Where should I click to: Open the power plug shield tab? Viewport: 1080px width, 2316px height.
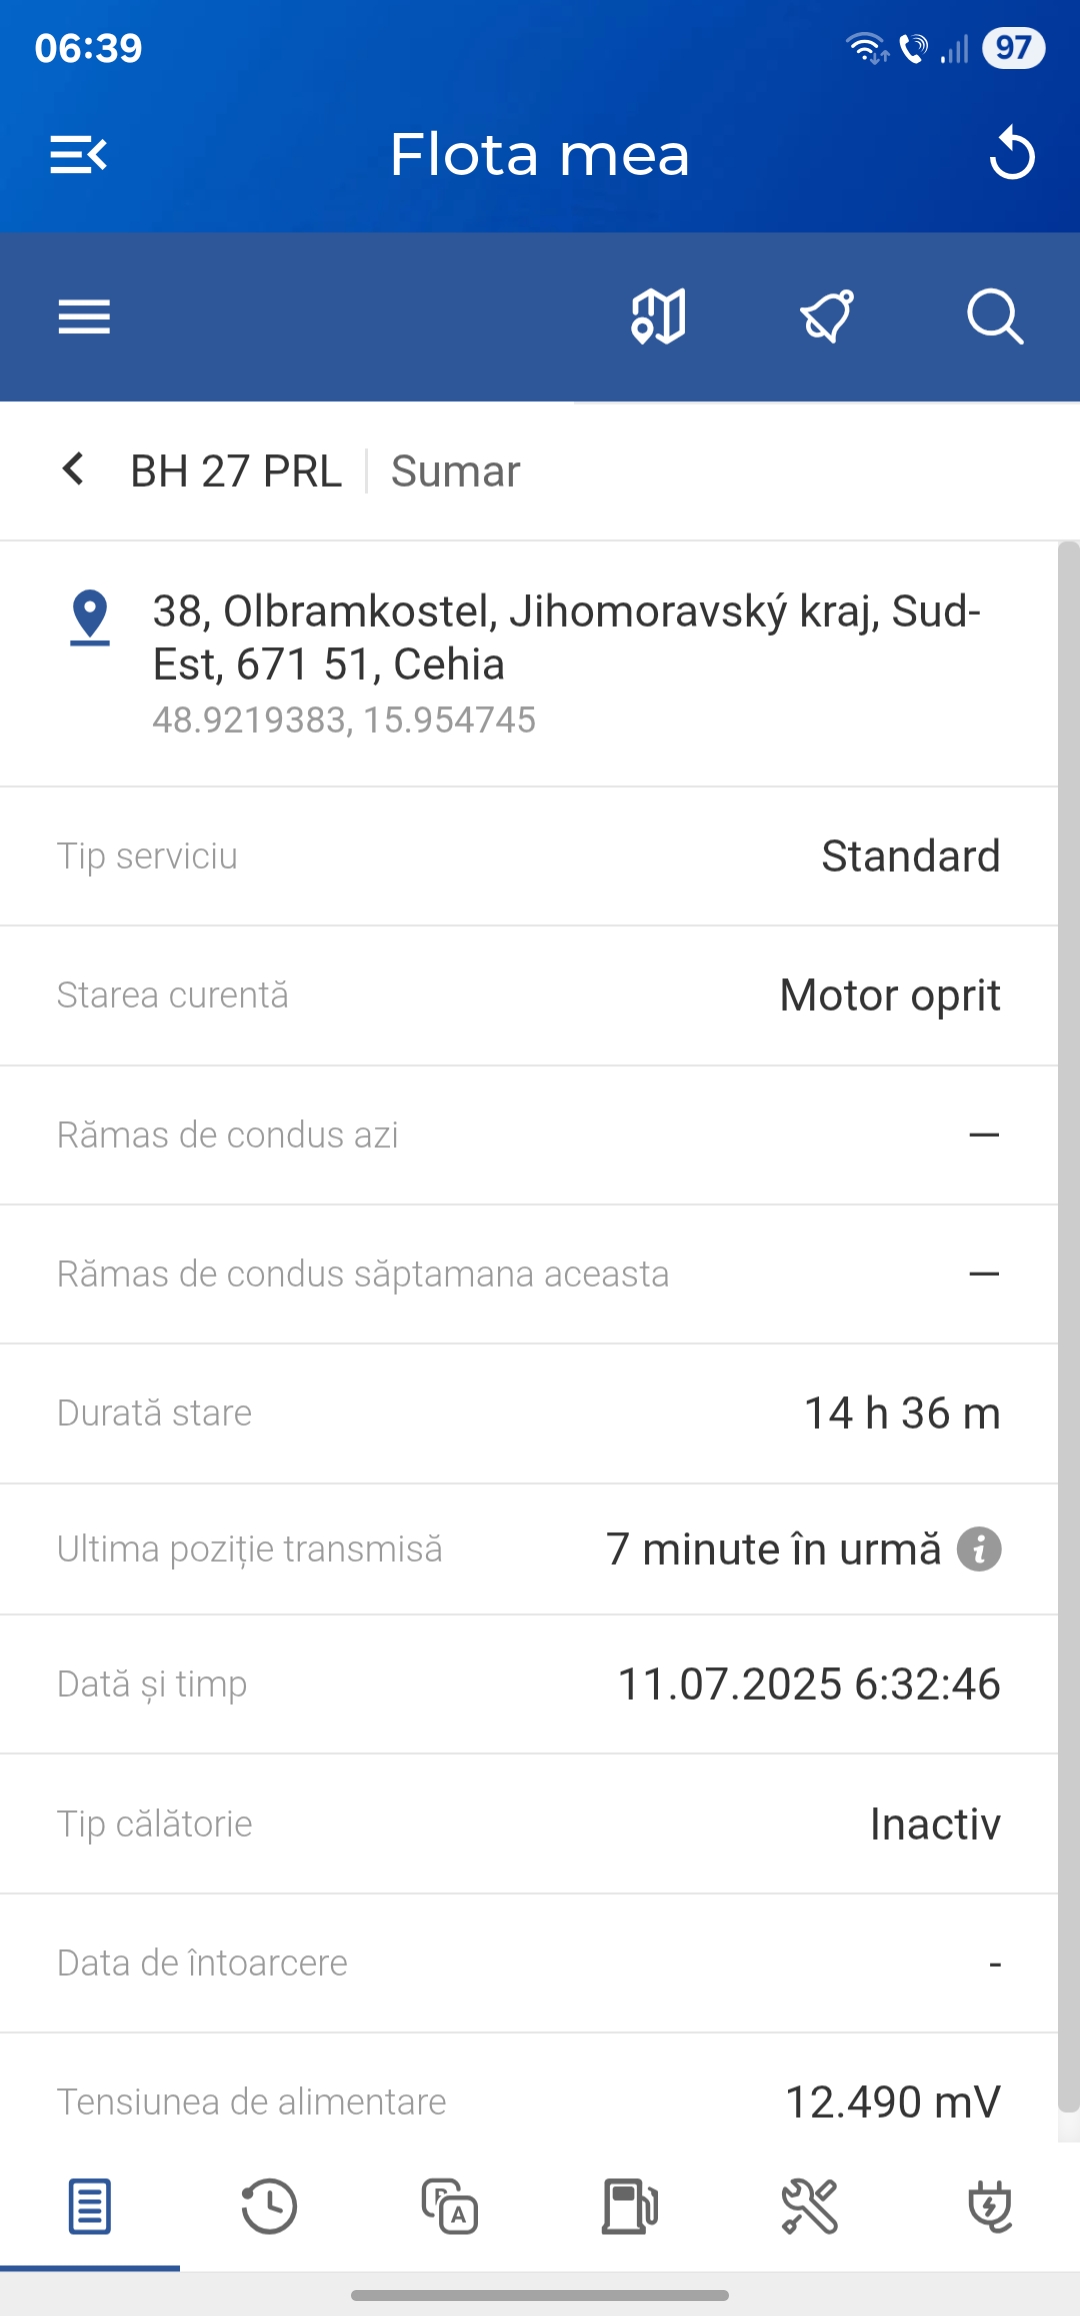pos(990,2206)
